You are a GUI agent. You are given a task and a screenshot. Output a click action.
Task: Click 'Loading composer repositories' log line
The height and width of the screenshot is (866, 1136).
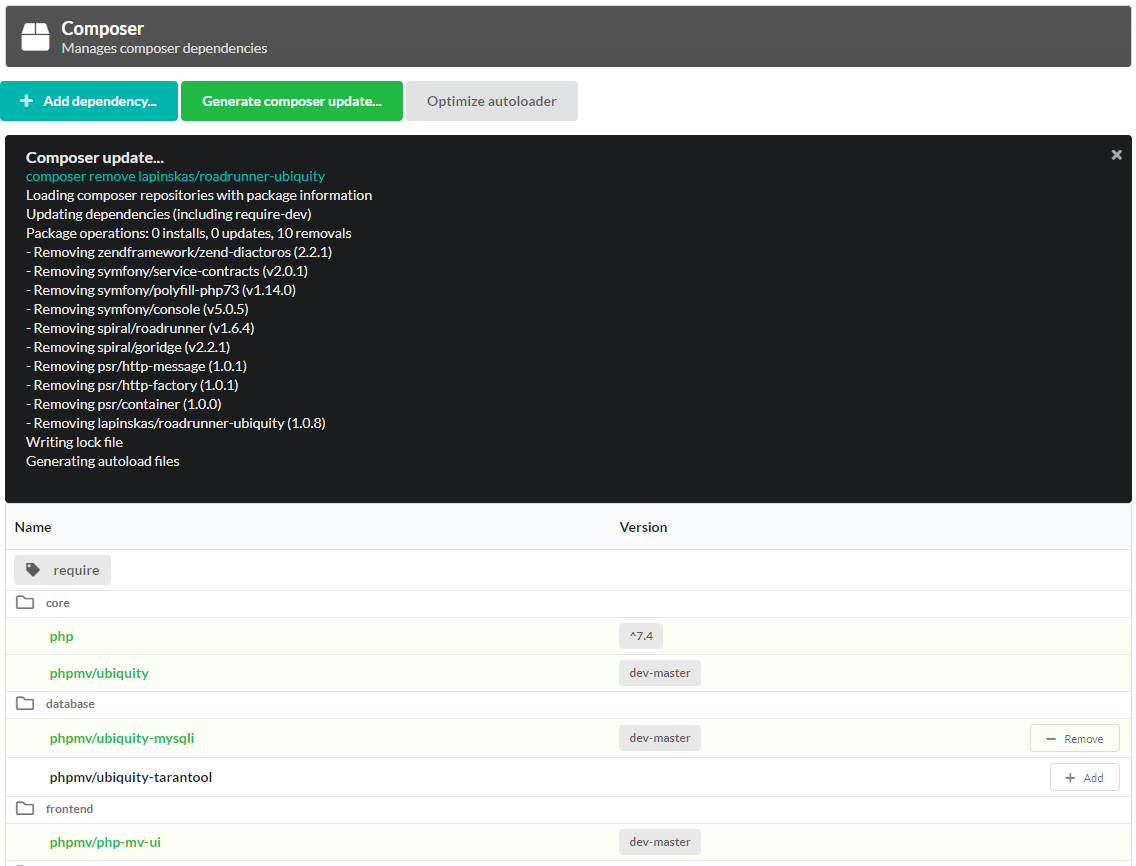(199, 195)
